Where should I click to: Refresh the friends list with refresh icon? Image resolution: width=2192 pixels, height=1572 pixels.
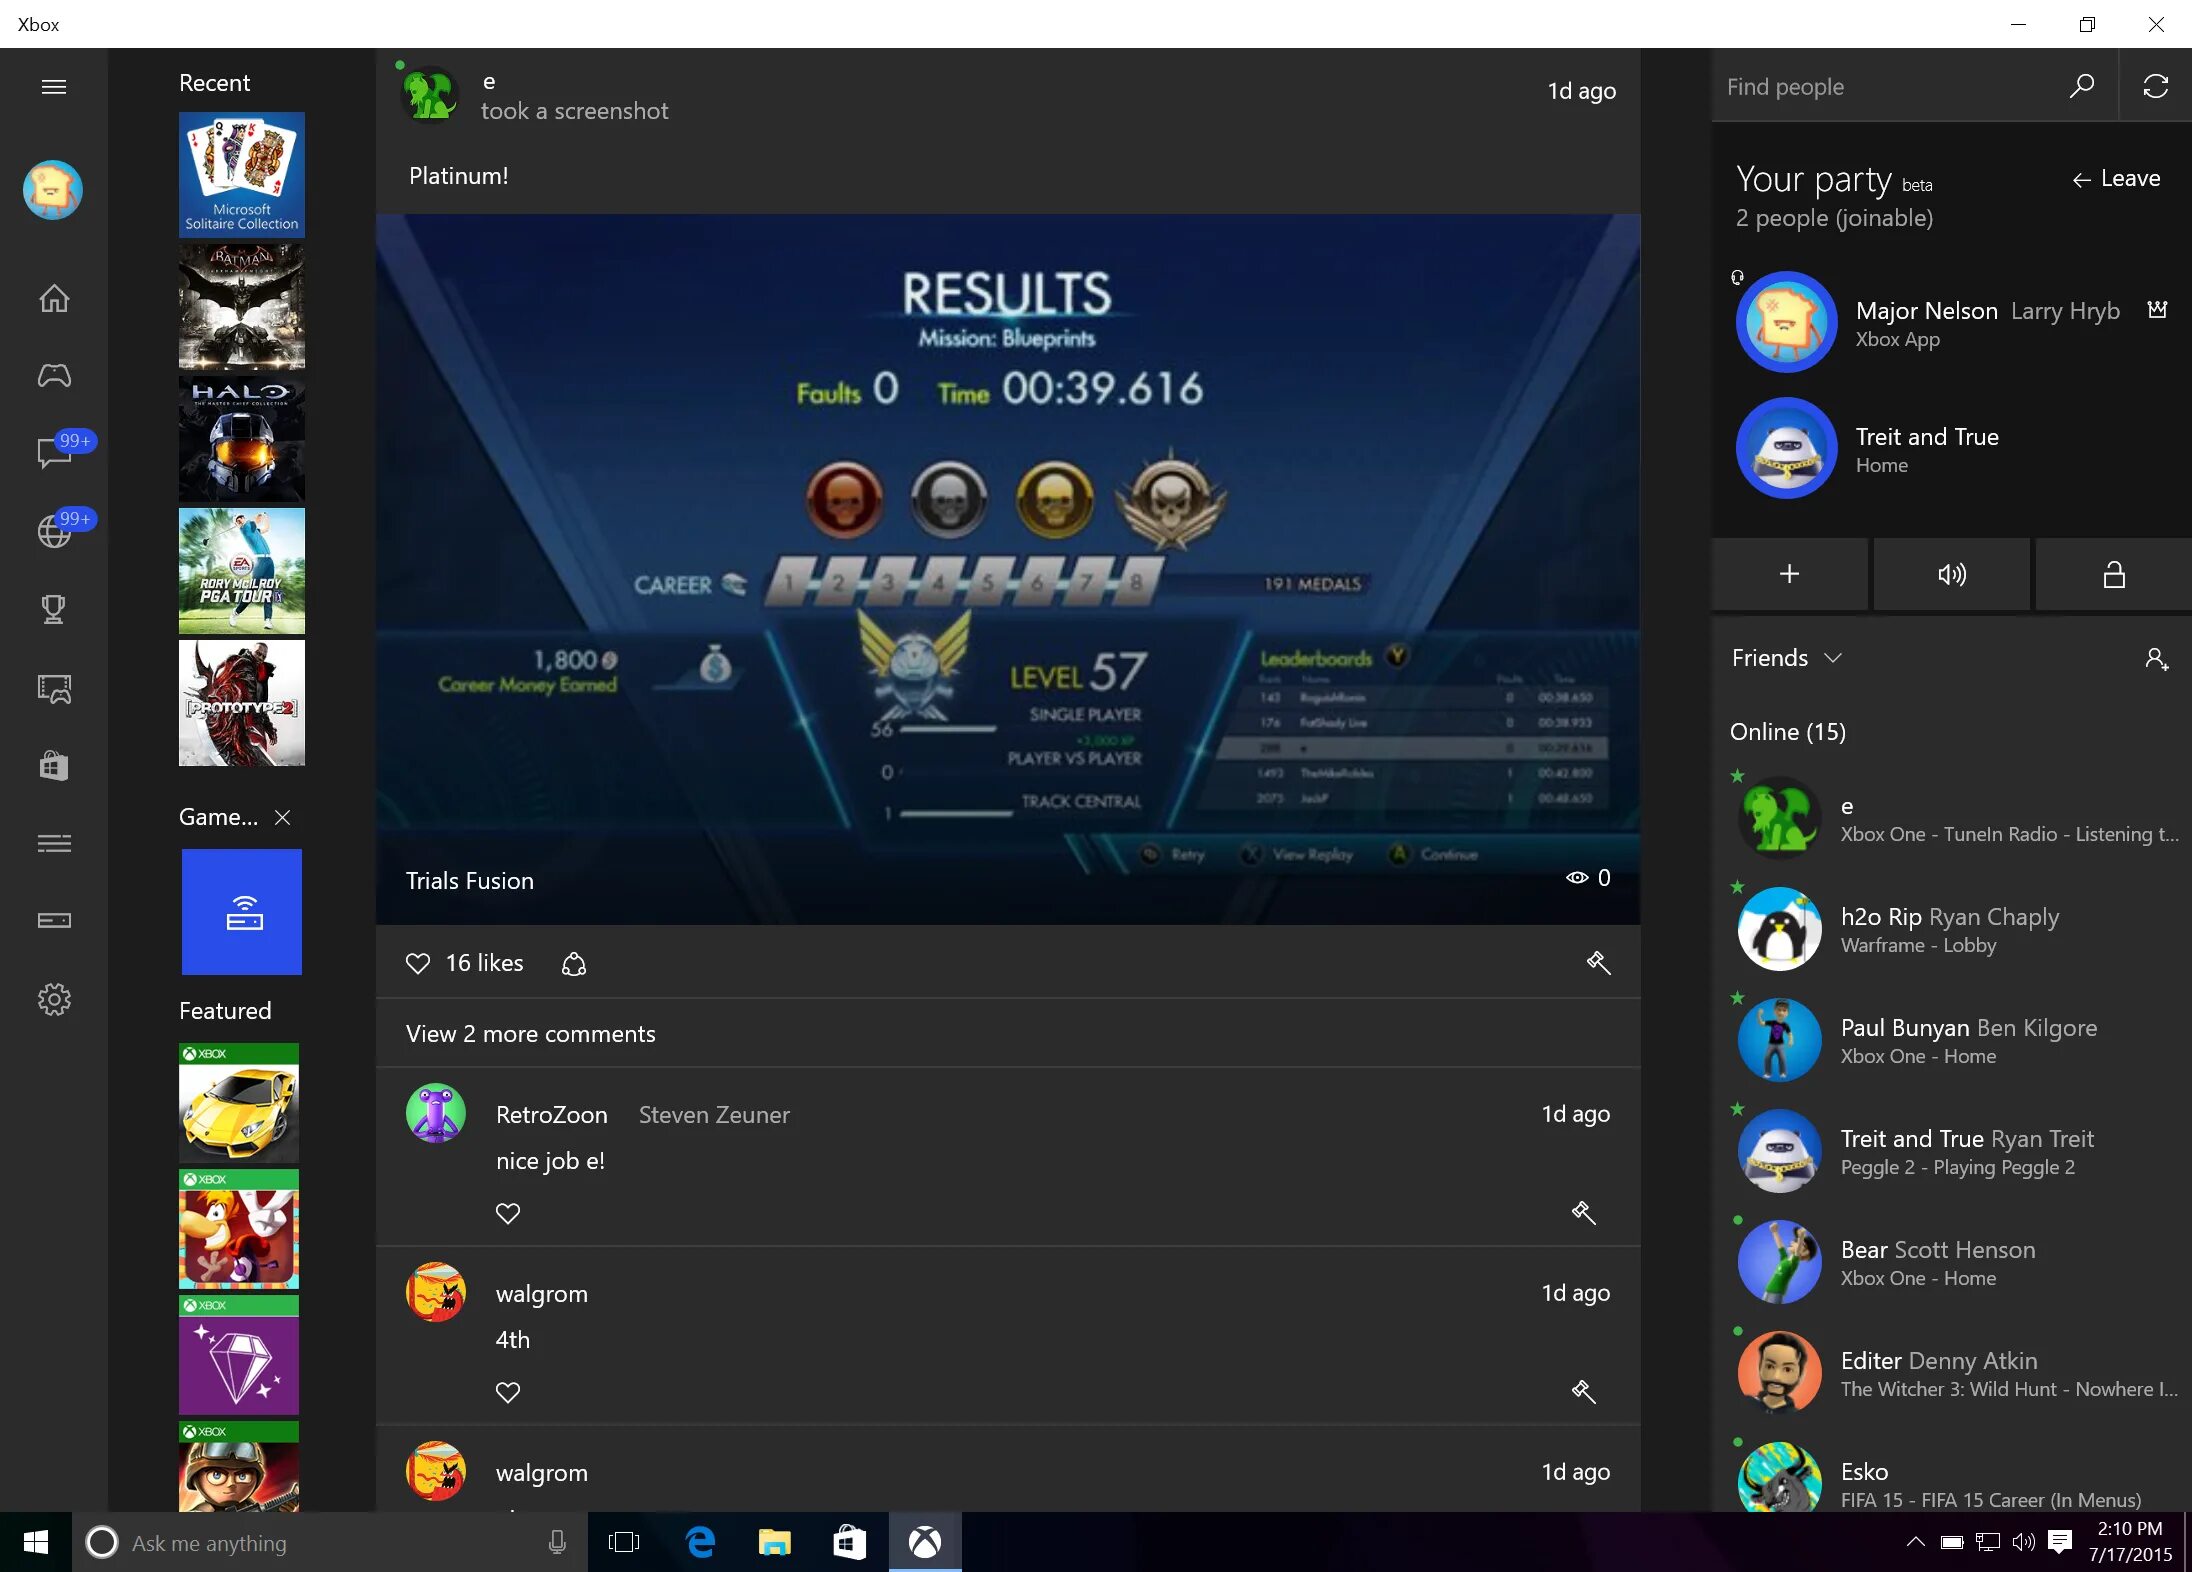(2155, 87)
